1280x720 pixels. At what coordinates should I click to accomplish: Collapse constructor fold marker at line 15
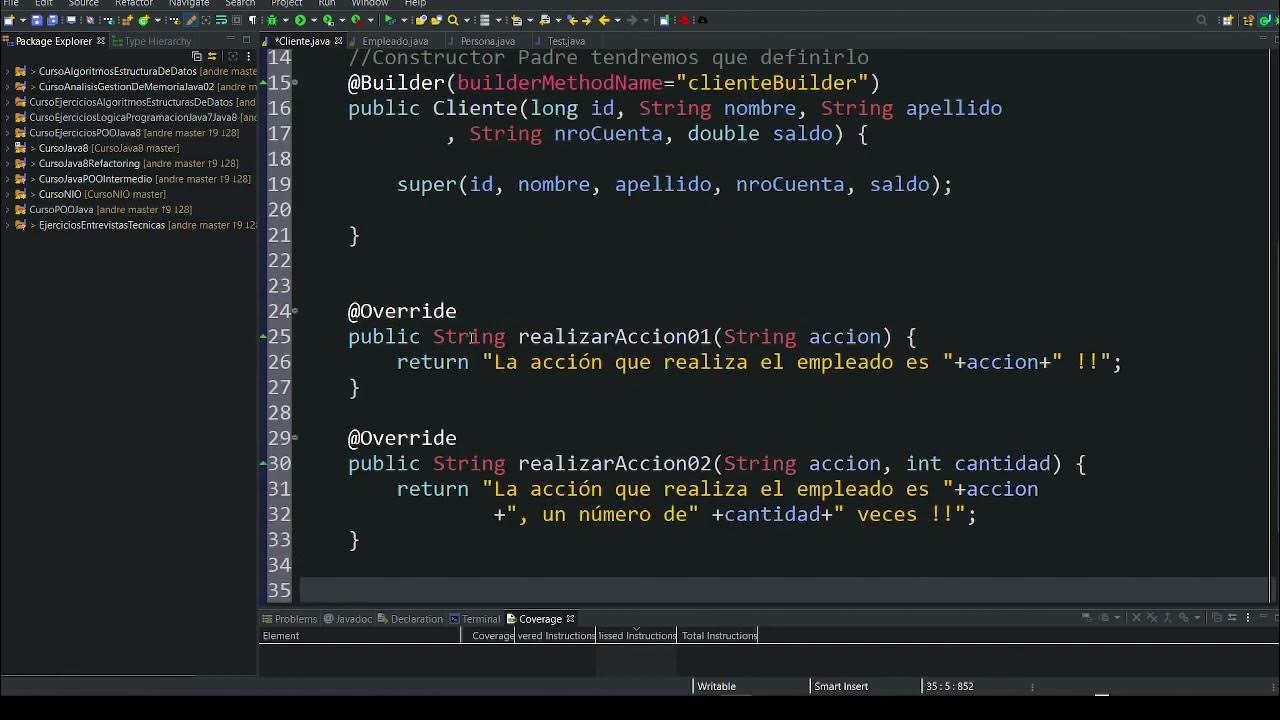pyautogui.click(x=294, y=84)
